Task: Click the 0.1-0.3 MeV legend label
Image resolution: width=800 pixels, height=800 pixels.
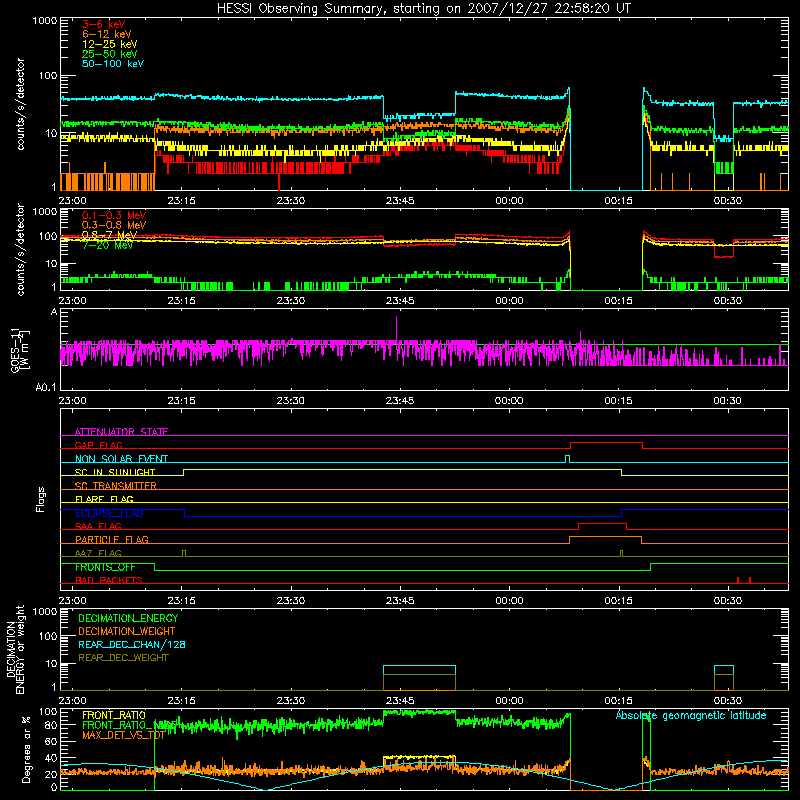Action: (x=114, y=215)
